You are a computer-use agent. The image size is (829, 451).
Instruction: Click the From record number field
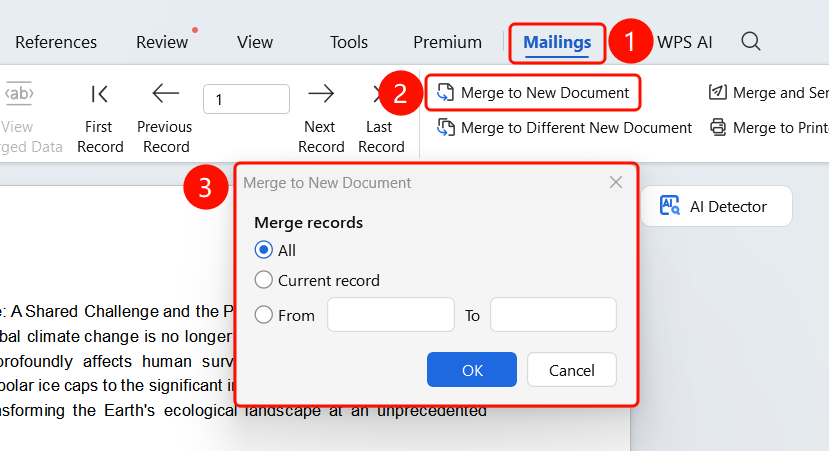[x=391, y=315]
